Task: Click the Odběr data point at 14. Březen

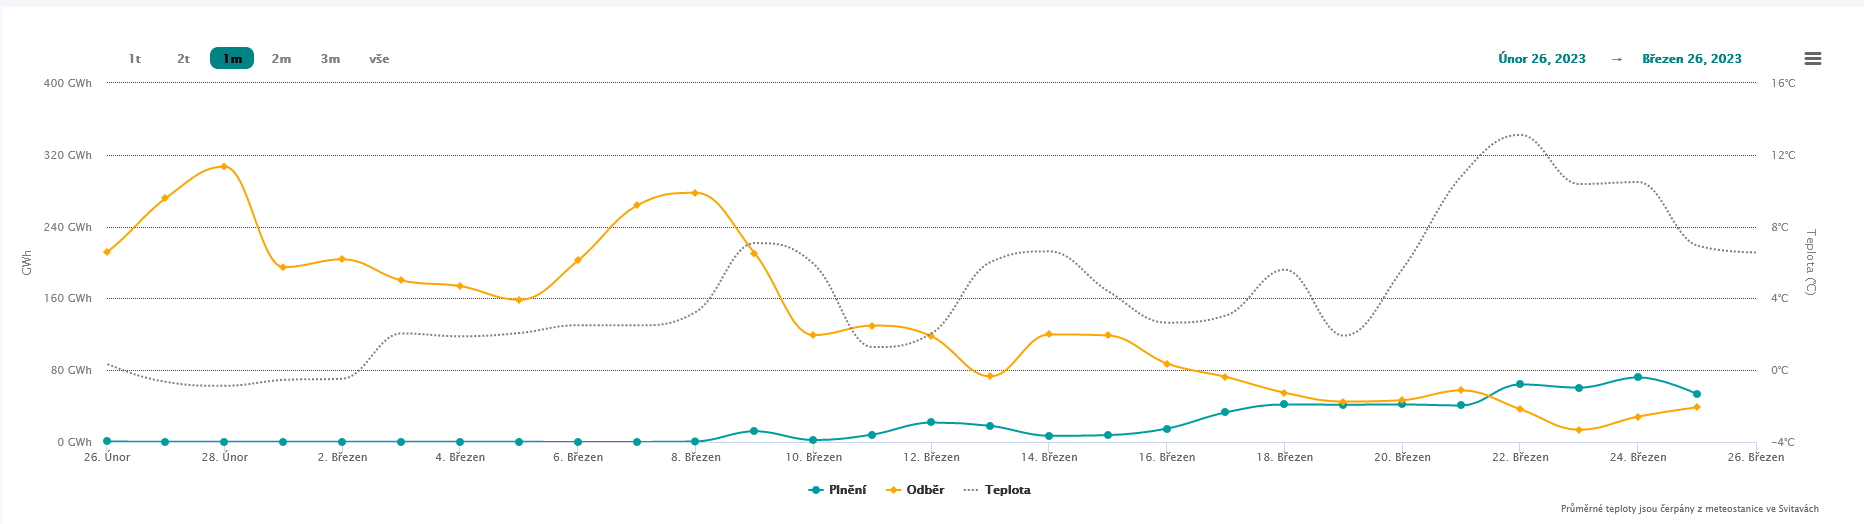Action: [x=1048, y=334]
